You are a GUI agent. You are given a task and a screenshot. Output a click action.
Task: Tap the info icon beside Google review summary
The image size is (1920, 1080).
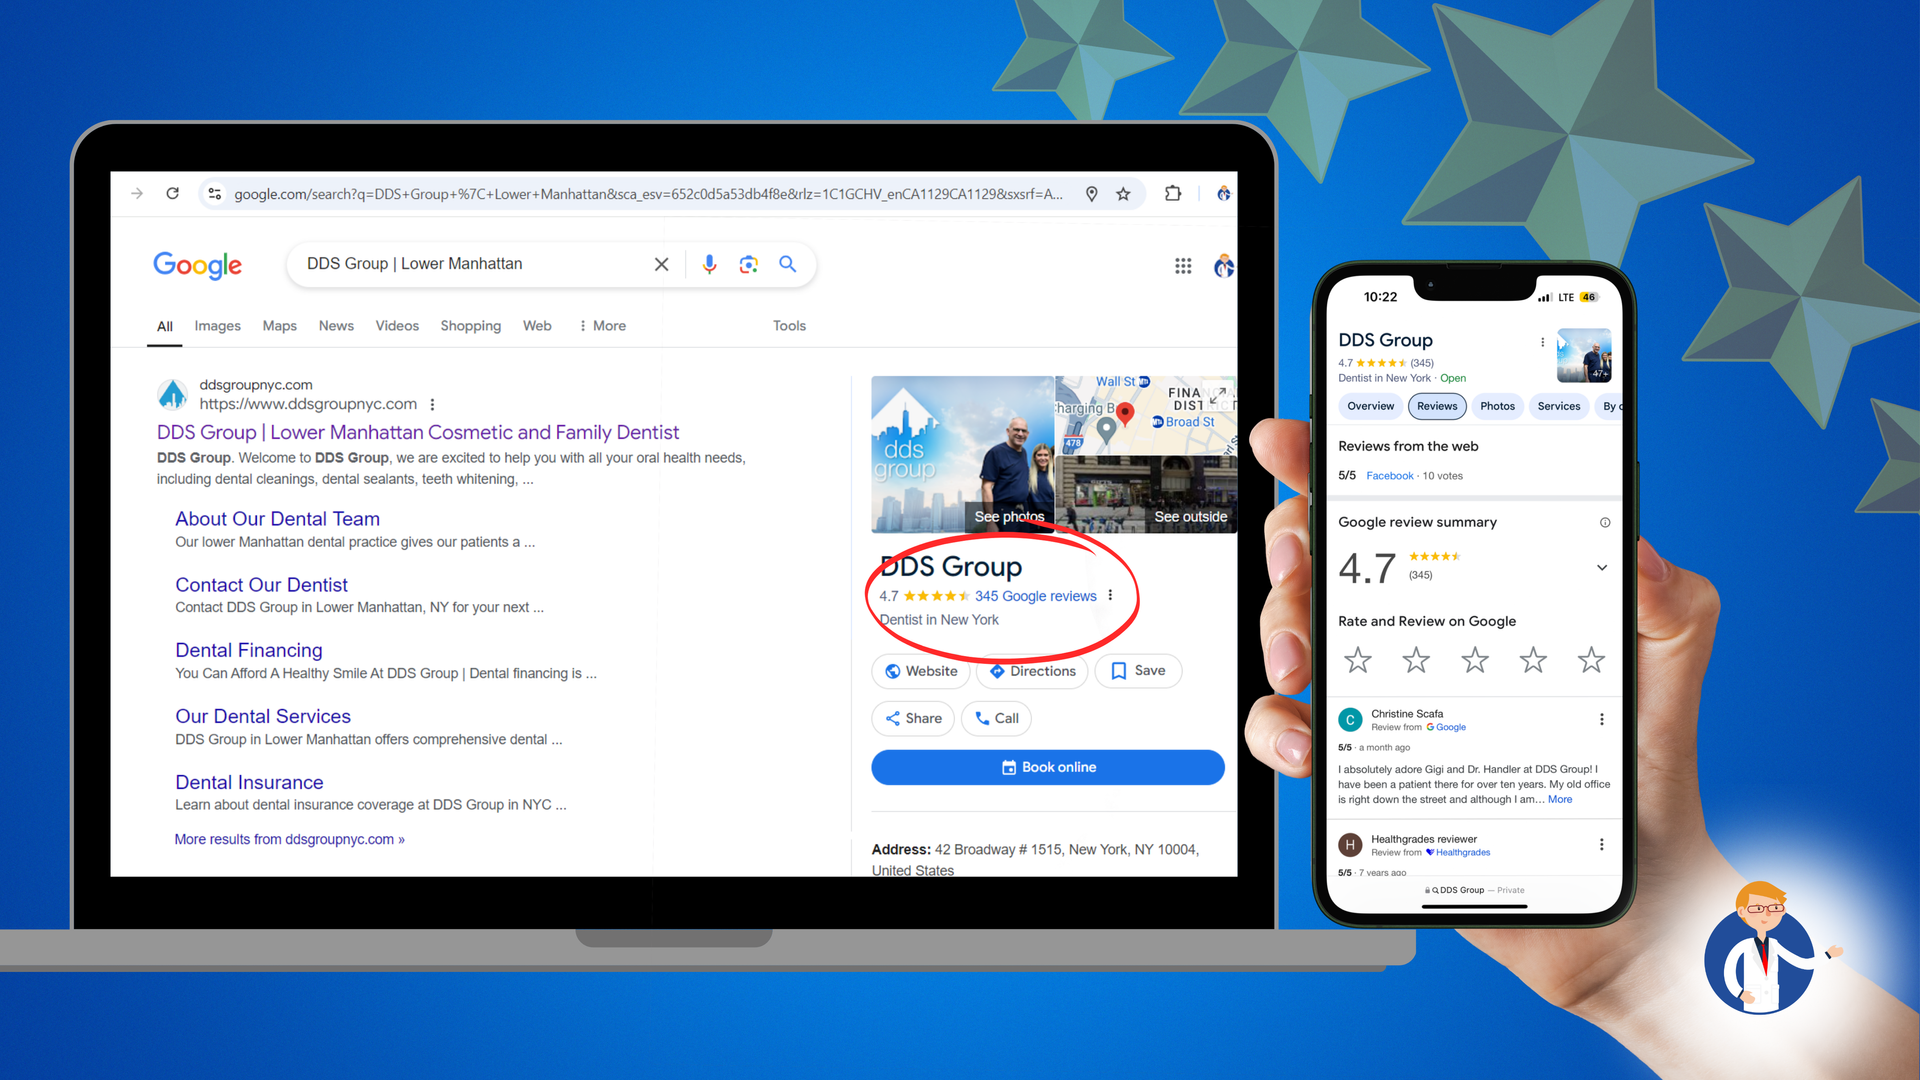click(1605, 522)
